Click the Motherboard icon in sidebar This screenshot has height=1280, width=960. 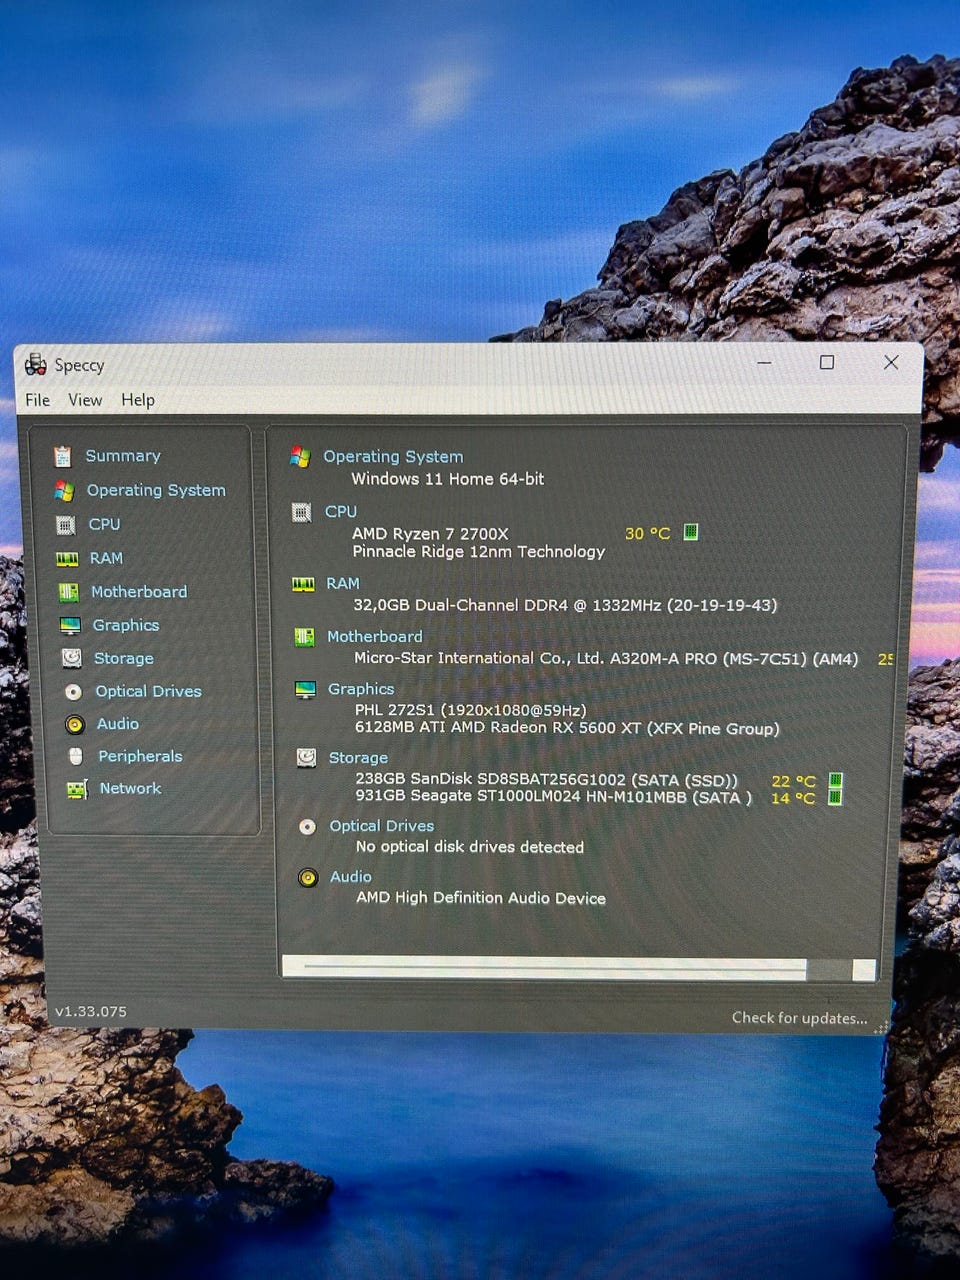[68, 592]
